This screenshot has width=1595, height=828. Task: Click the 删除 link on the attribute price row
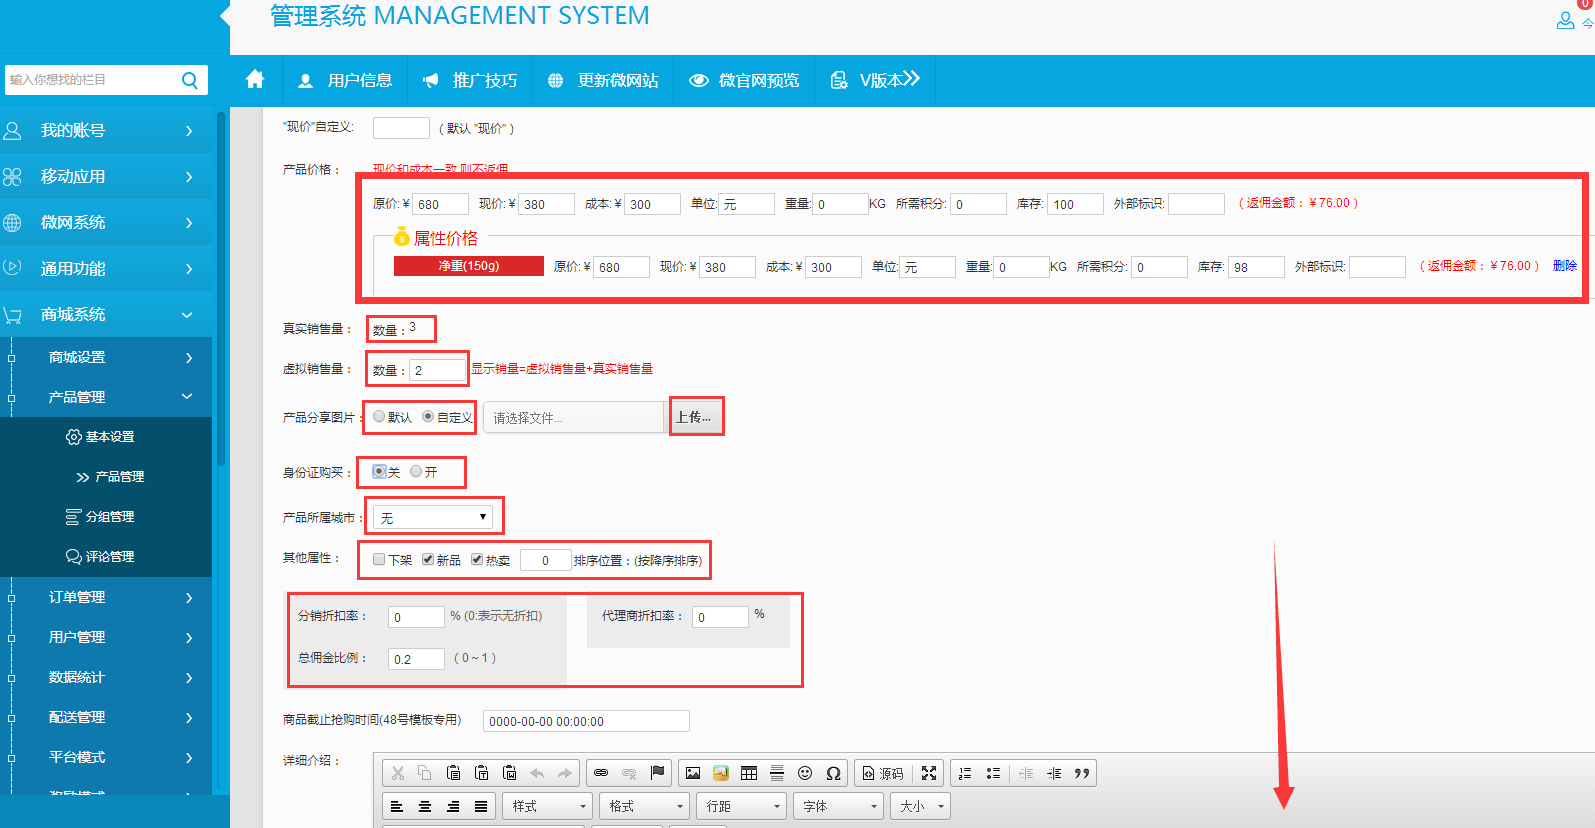click(x=1564, y=266)
